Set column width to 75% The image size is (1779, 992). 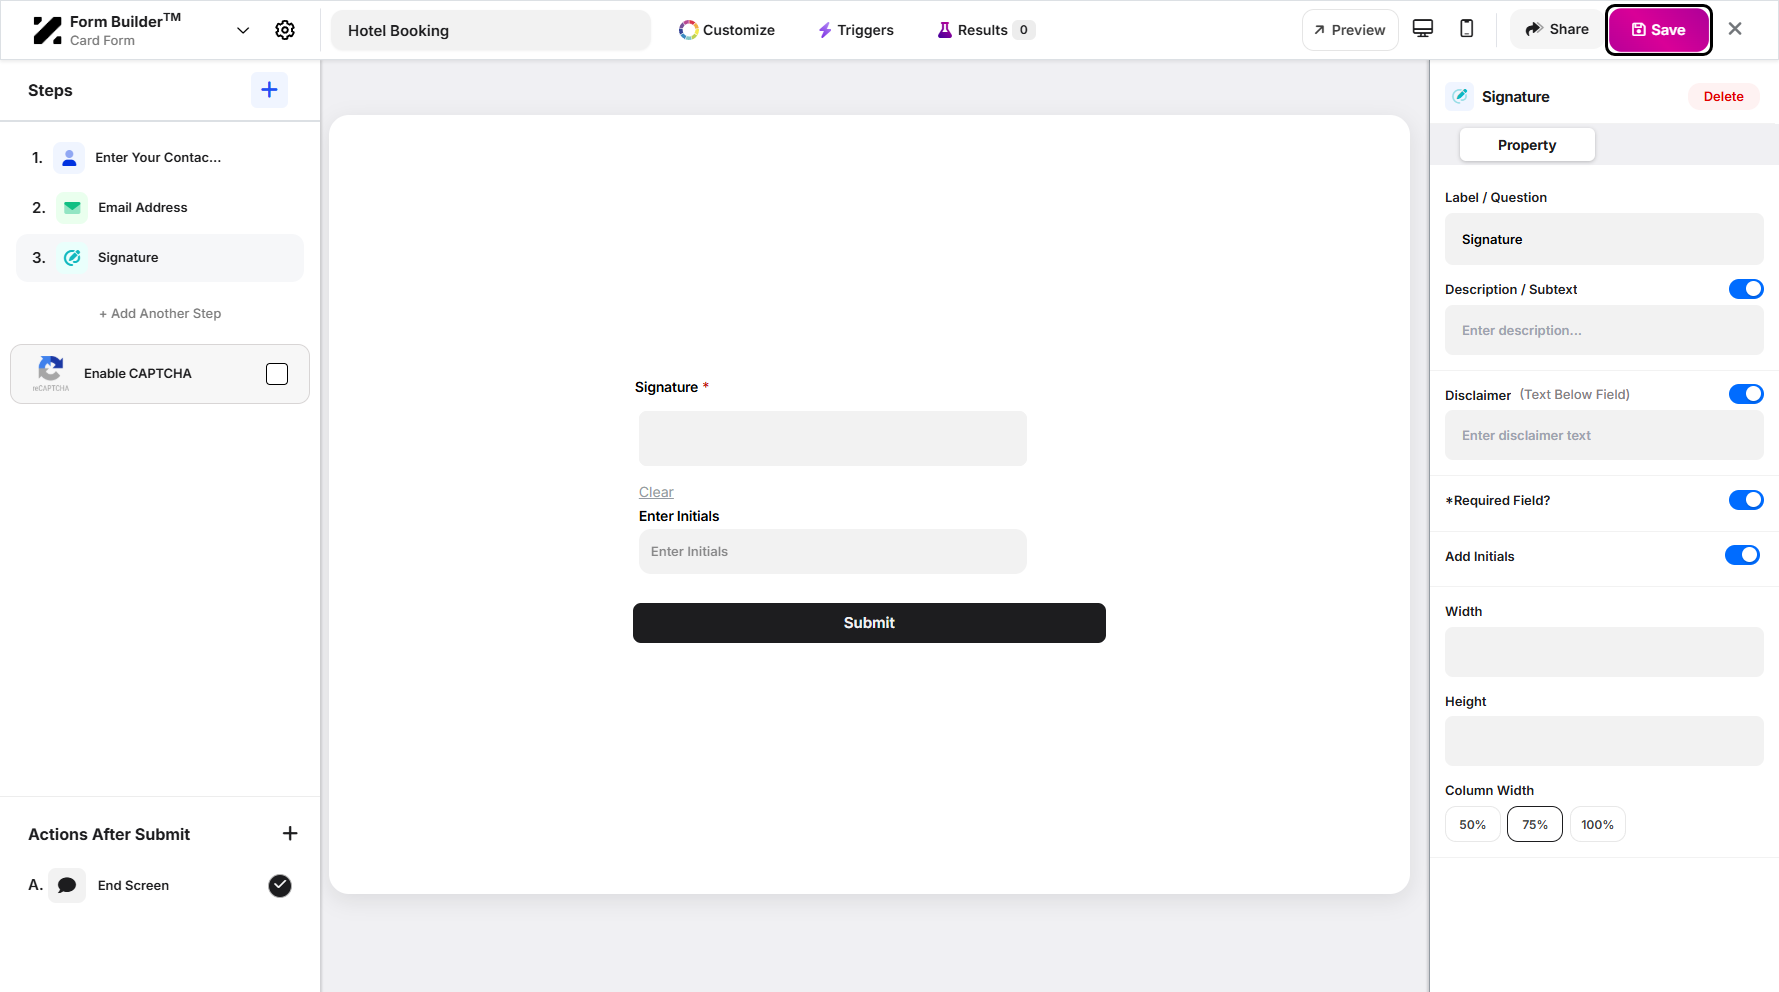pyautogui.click(x=1535, y=824)
